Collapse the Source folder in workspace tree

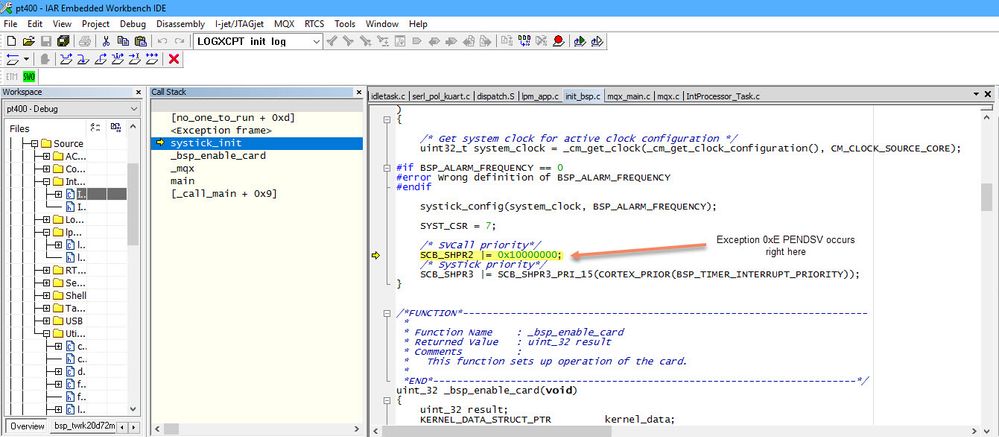point(34,144)
